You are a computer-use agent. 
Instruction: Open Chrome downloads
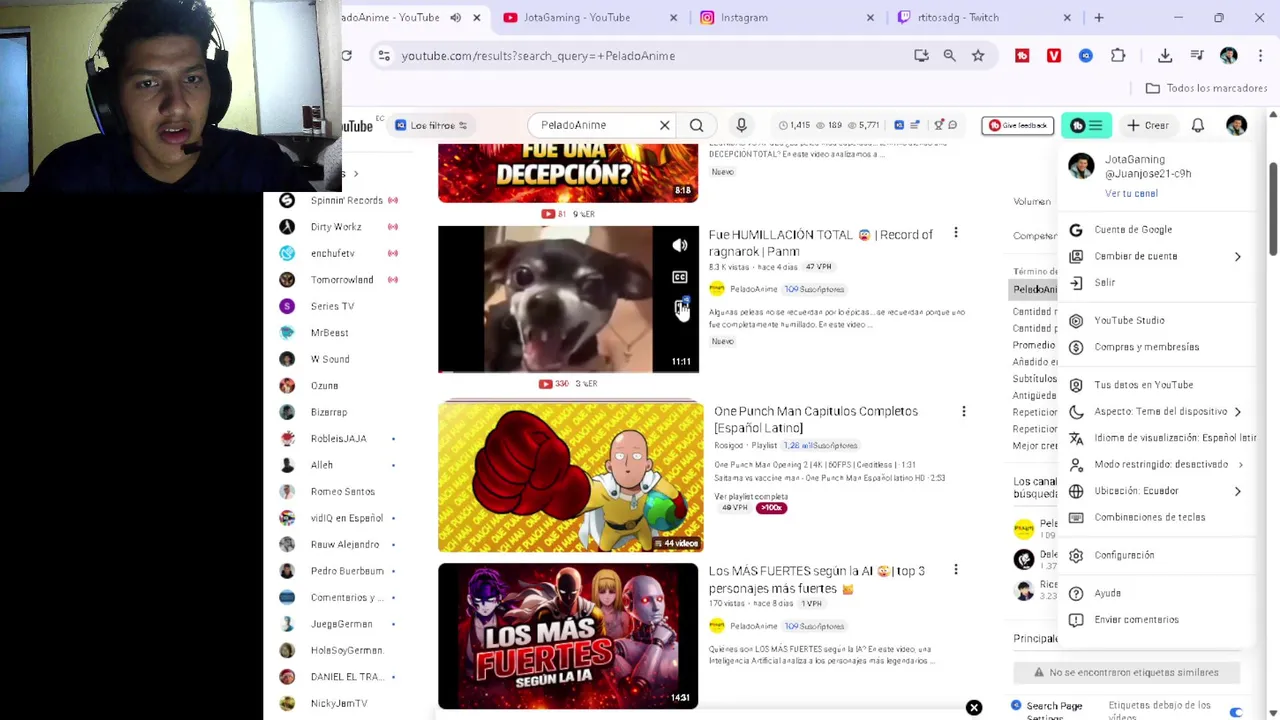click(x=1165, y=56)
